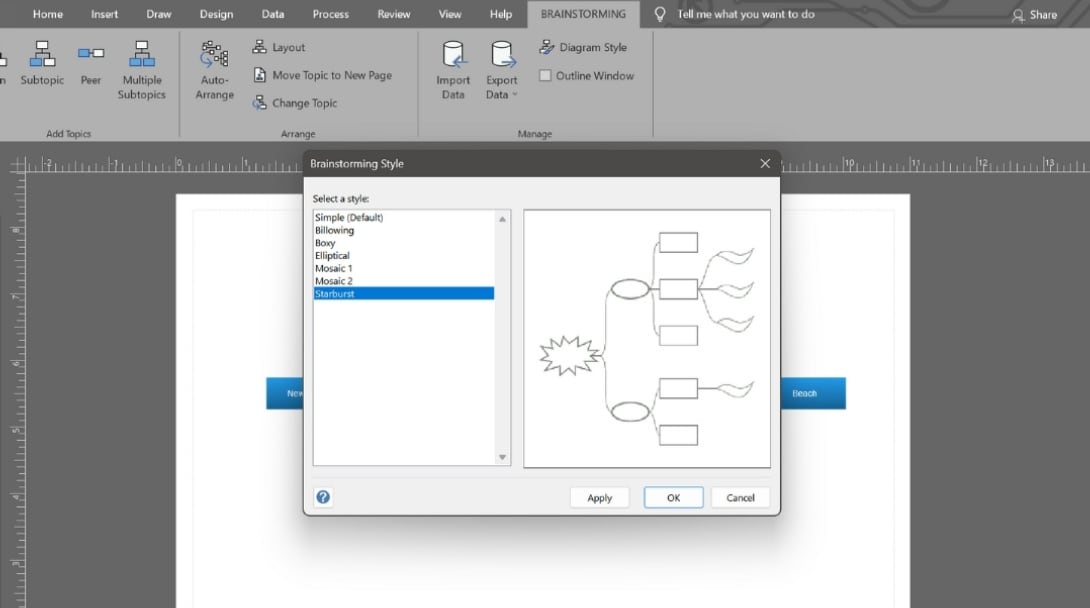
Task: Open the Layout option
Action: point(279,47)
